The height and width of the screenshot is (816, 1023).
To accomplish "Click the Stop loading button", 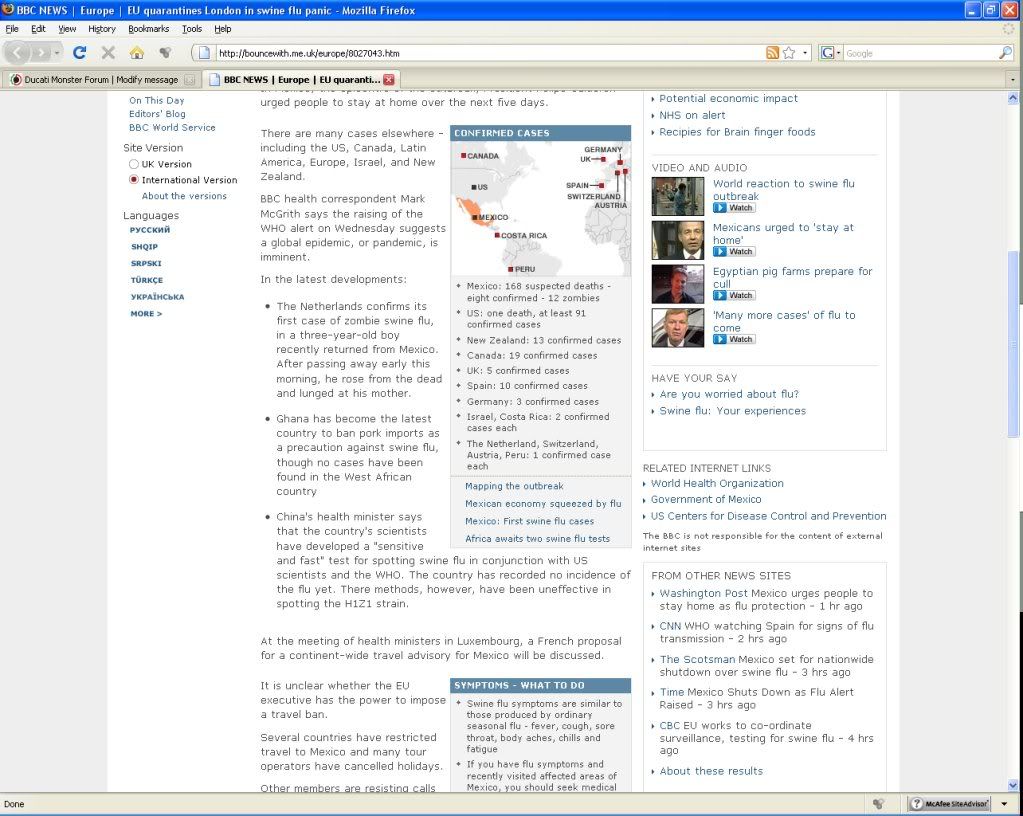I will coord(108,53).
